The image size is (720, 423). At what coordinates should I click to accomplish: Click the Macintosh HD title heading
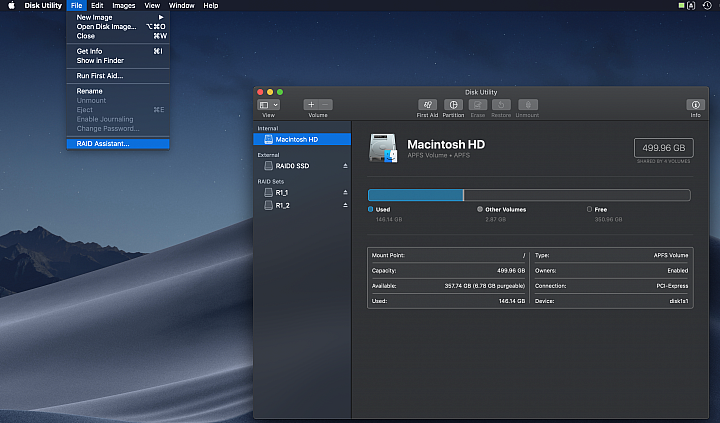pos(446,145)
